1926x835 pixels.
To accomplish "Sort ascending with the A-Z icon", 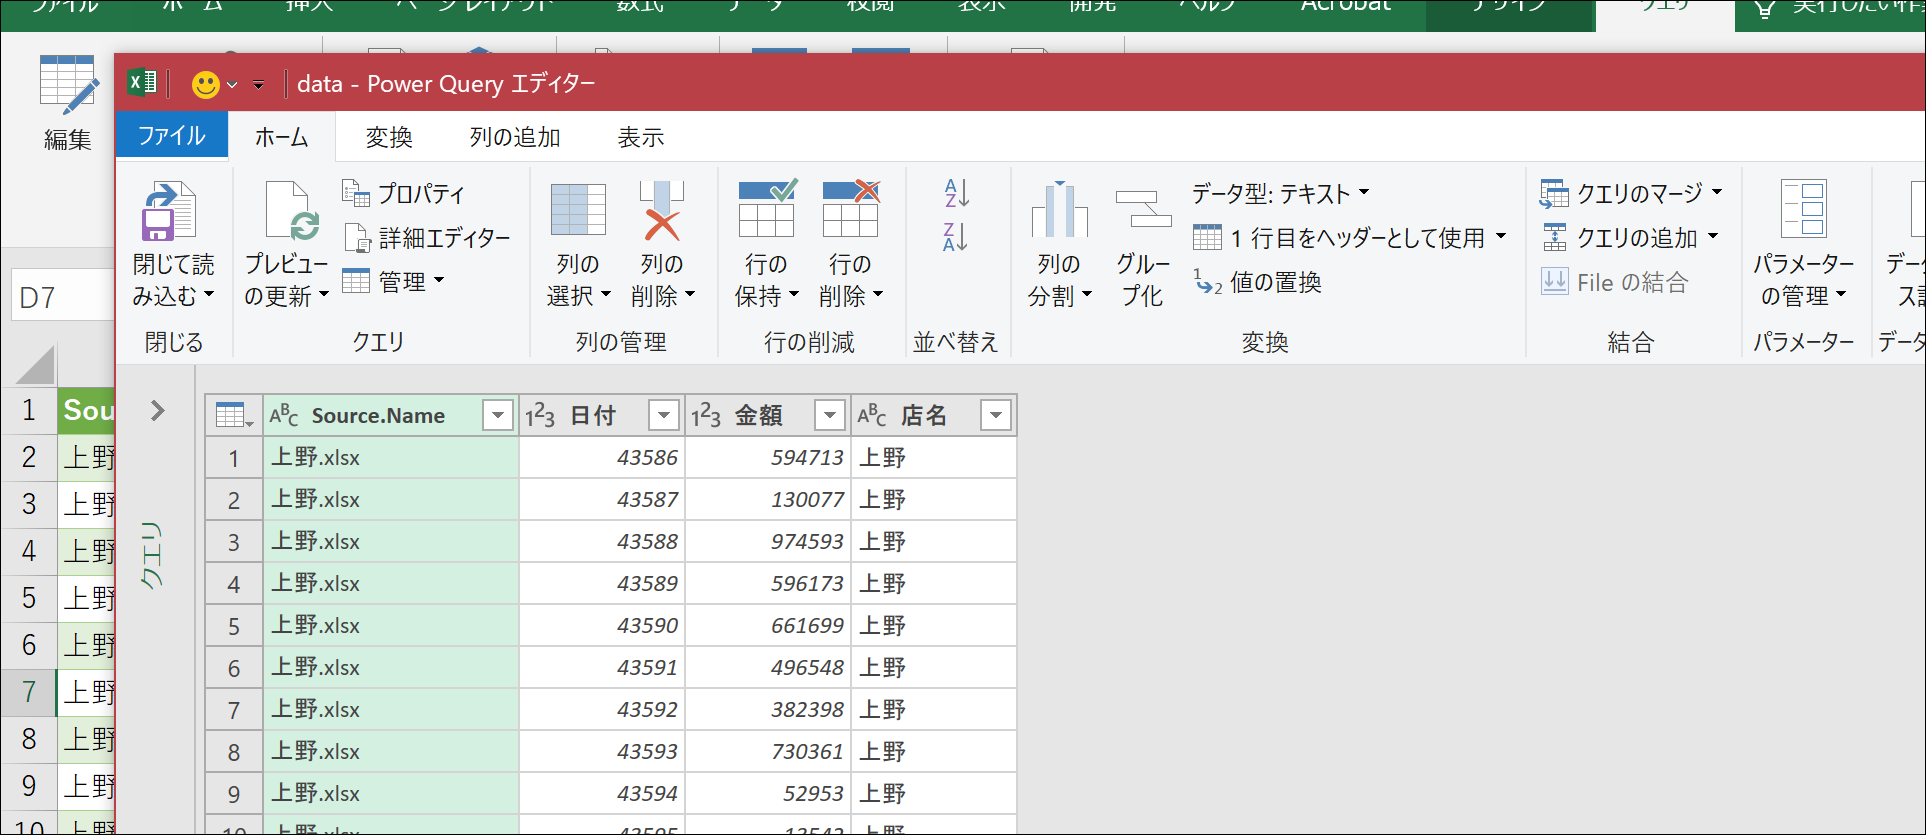I will [x=956, y=193].
